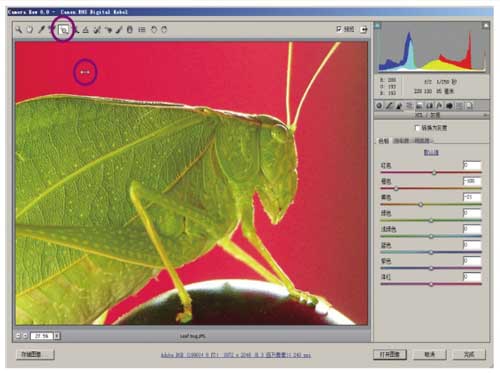Open the HSL panel flyout menu
The image size is (500, 373).
[x=486, y=115]
